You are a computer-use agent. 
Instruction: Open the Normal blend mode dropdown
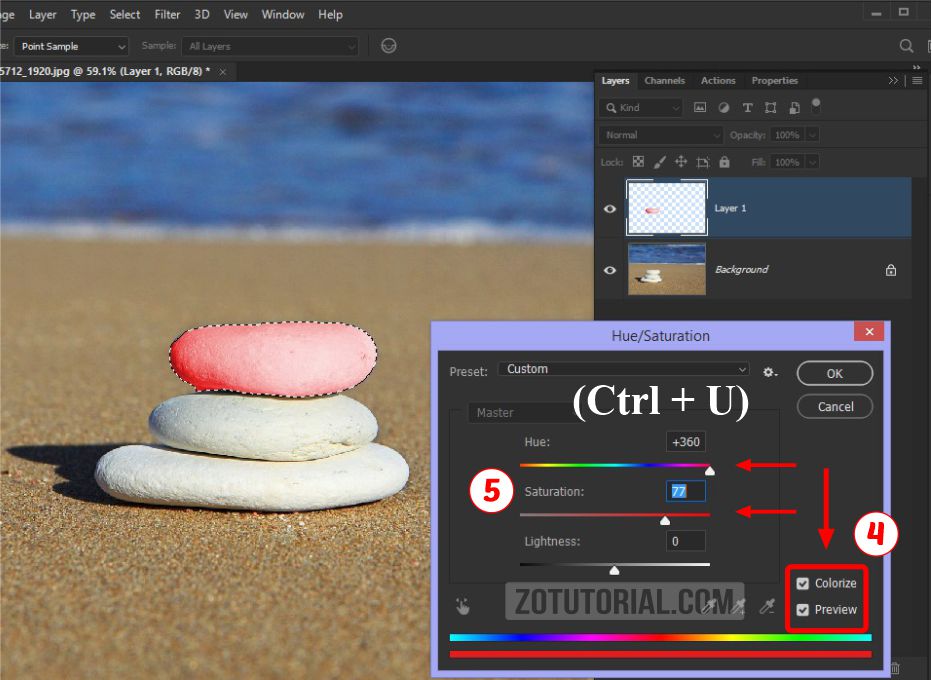660,135
